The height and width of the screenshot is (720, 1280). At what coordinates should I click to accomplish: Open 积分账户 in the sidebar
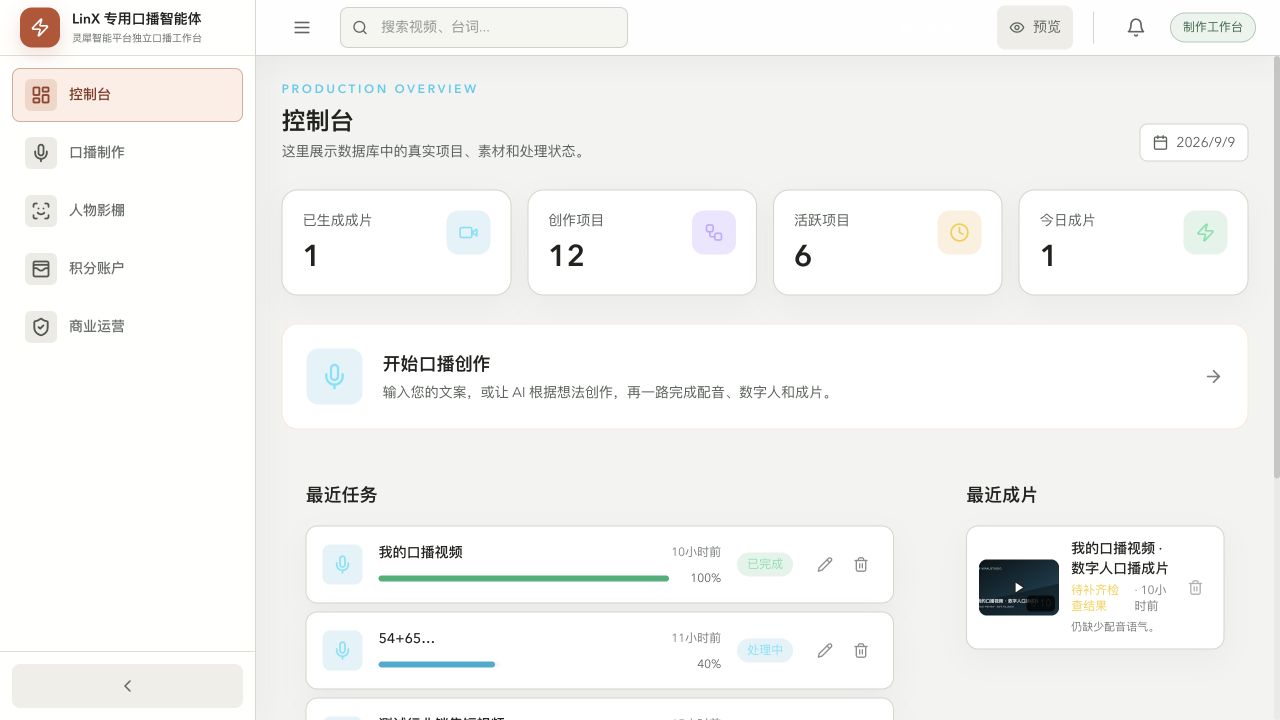[127, 269]
